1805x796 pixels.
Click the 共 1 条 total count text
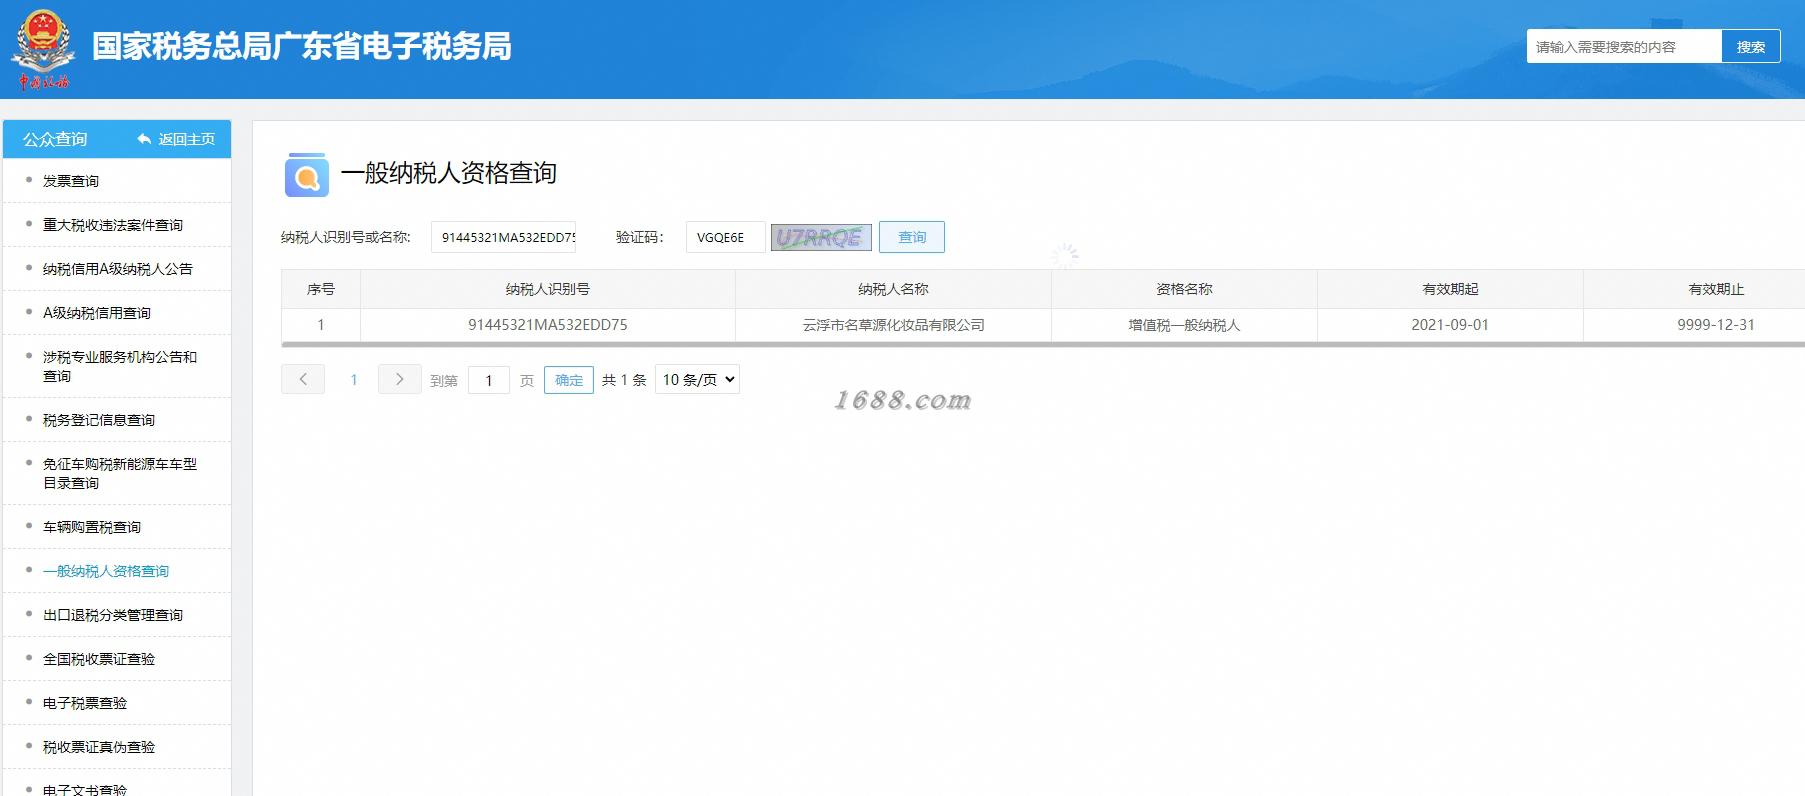tap(624, 380)
